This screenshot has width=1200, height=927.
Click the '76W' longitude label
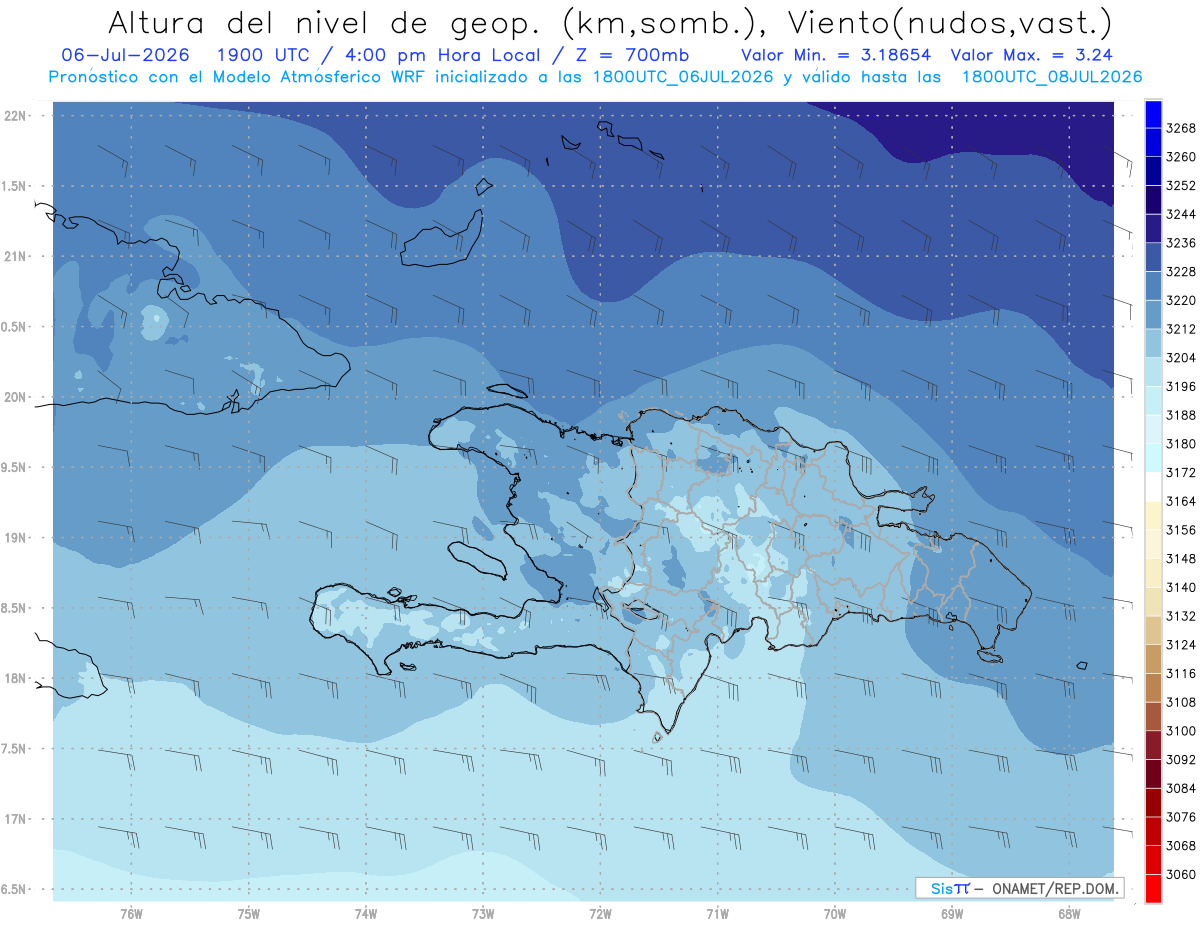(131, 914)
